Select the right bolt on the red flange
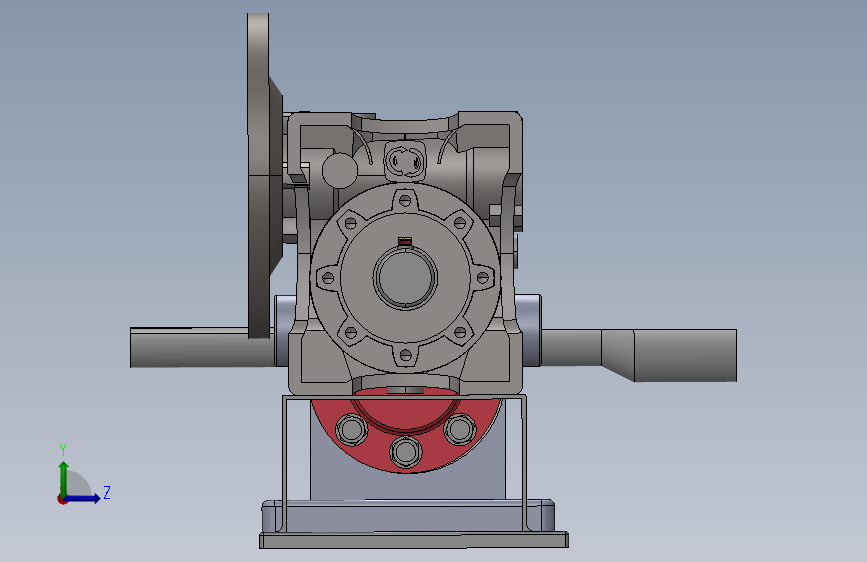Image resolution: width=867 pixels, height=562 pixels. click(459, 429)
